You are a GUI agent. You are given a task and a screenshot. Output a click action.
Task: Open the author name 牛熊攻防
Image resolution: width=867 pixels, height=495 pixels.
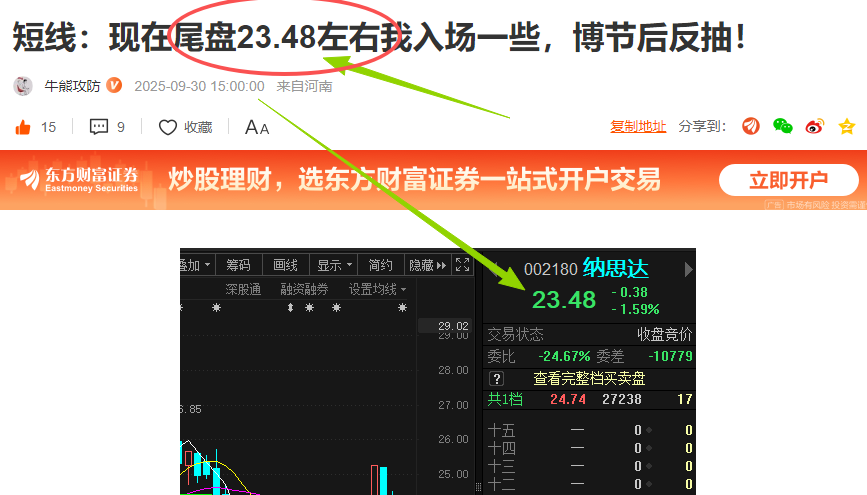click(x=72, y=86)
